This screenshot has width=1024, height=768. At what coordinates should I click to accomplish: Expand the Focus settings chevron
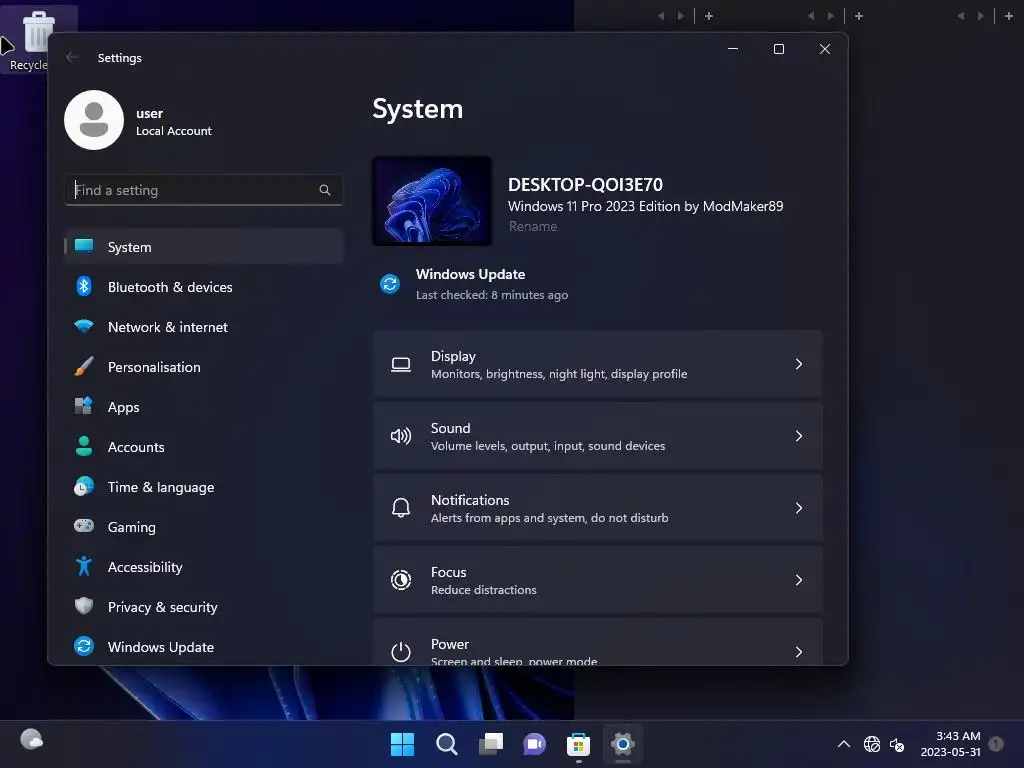(799, 580)
